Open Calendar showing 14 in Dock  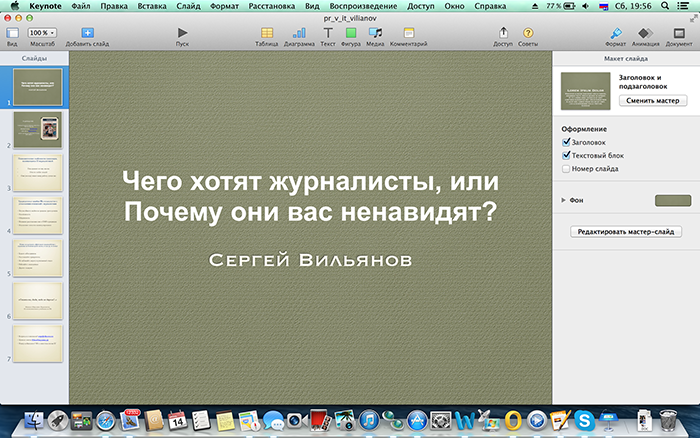coord(177,421)
